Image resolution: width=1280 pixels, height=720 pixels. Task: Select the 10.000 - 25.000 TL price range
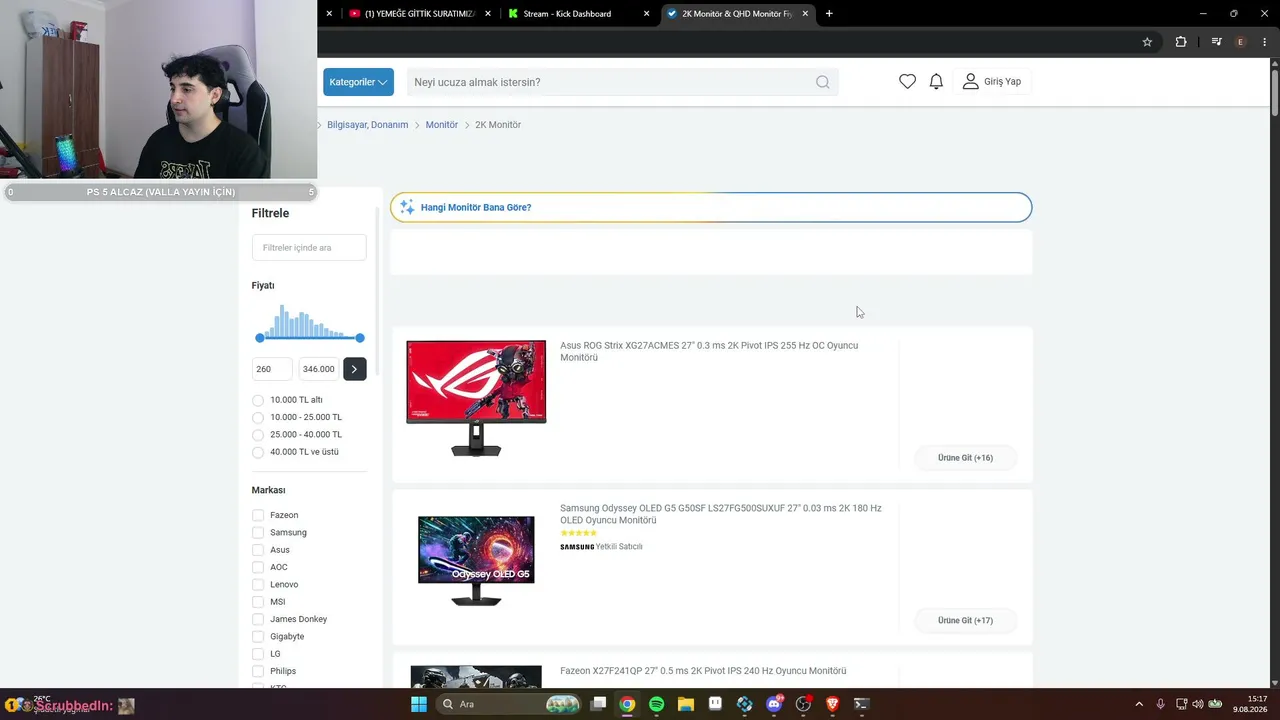point(258,418)
